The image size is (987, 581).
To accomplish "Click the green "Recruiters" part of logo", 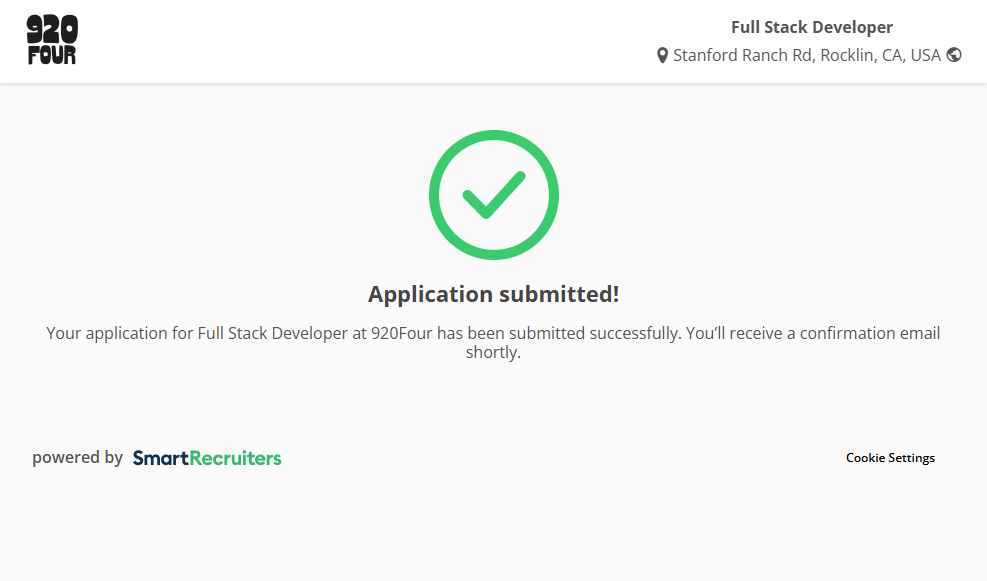I will (235, 458).
